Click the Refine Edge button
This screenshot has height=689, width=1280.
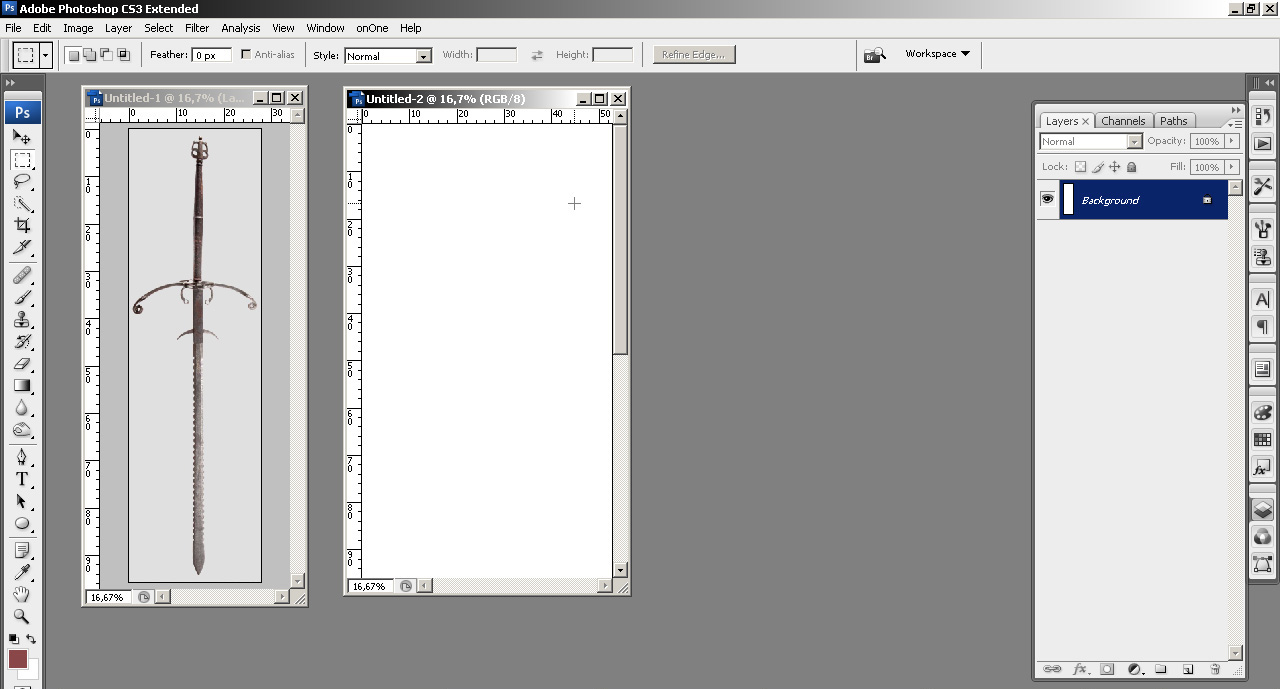tap(694, 55)
